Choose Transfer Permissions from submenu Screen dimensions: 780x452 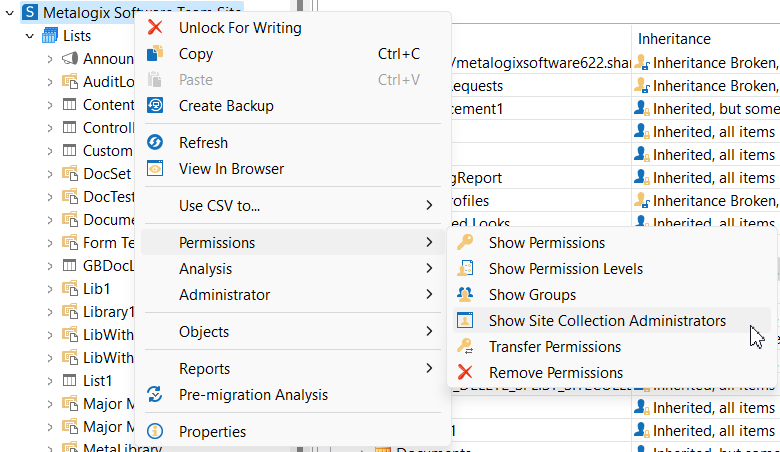[554, 347]
